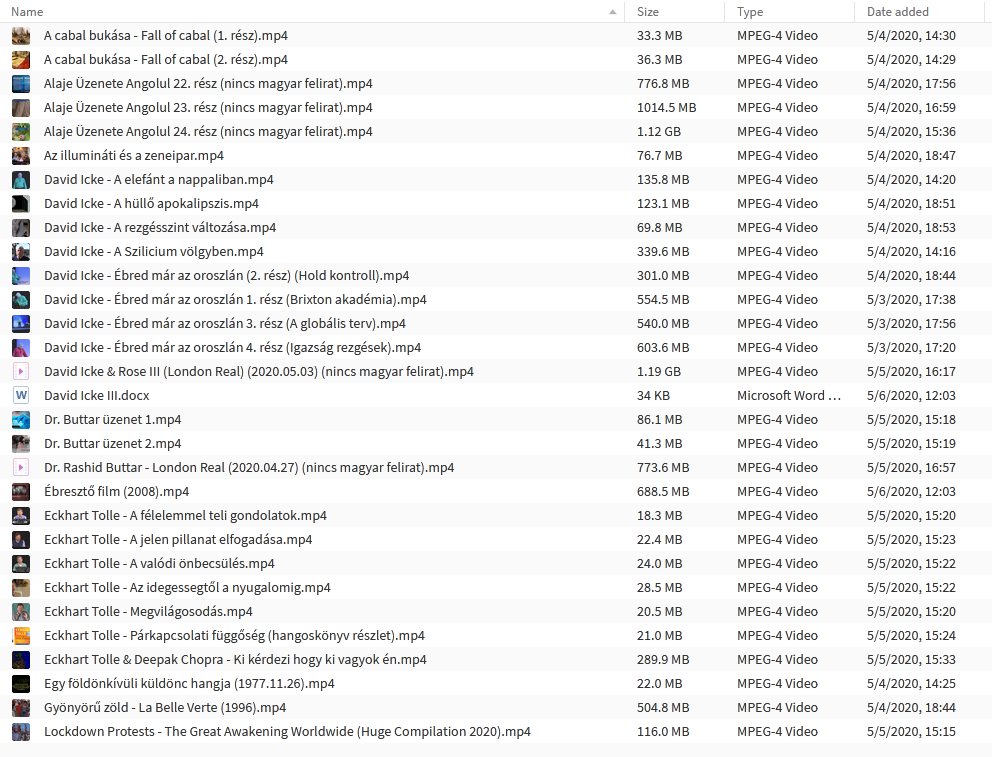Click thumbnail of Fall of cabal (2. rész).mp4
Viewport: 992px width, 757px height.
point(21,60)
